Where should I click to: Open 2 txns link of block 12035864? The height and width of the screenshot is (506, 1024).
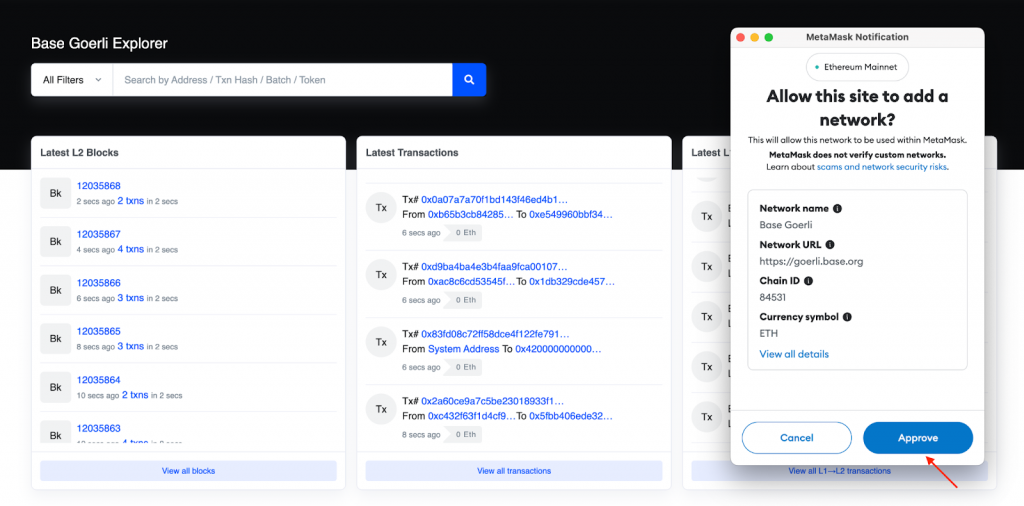click(x=135, y=394)
